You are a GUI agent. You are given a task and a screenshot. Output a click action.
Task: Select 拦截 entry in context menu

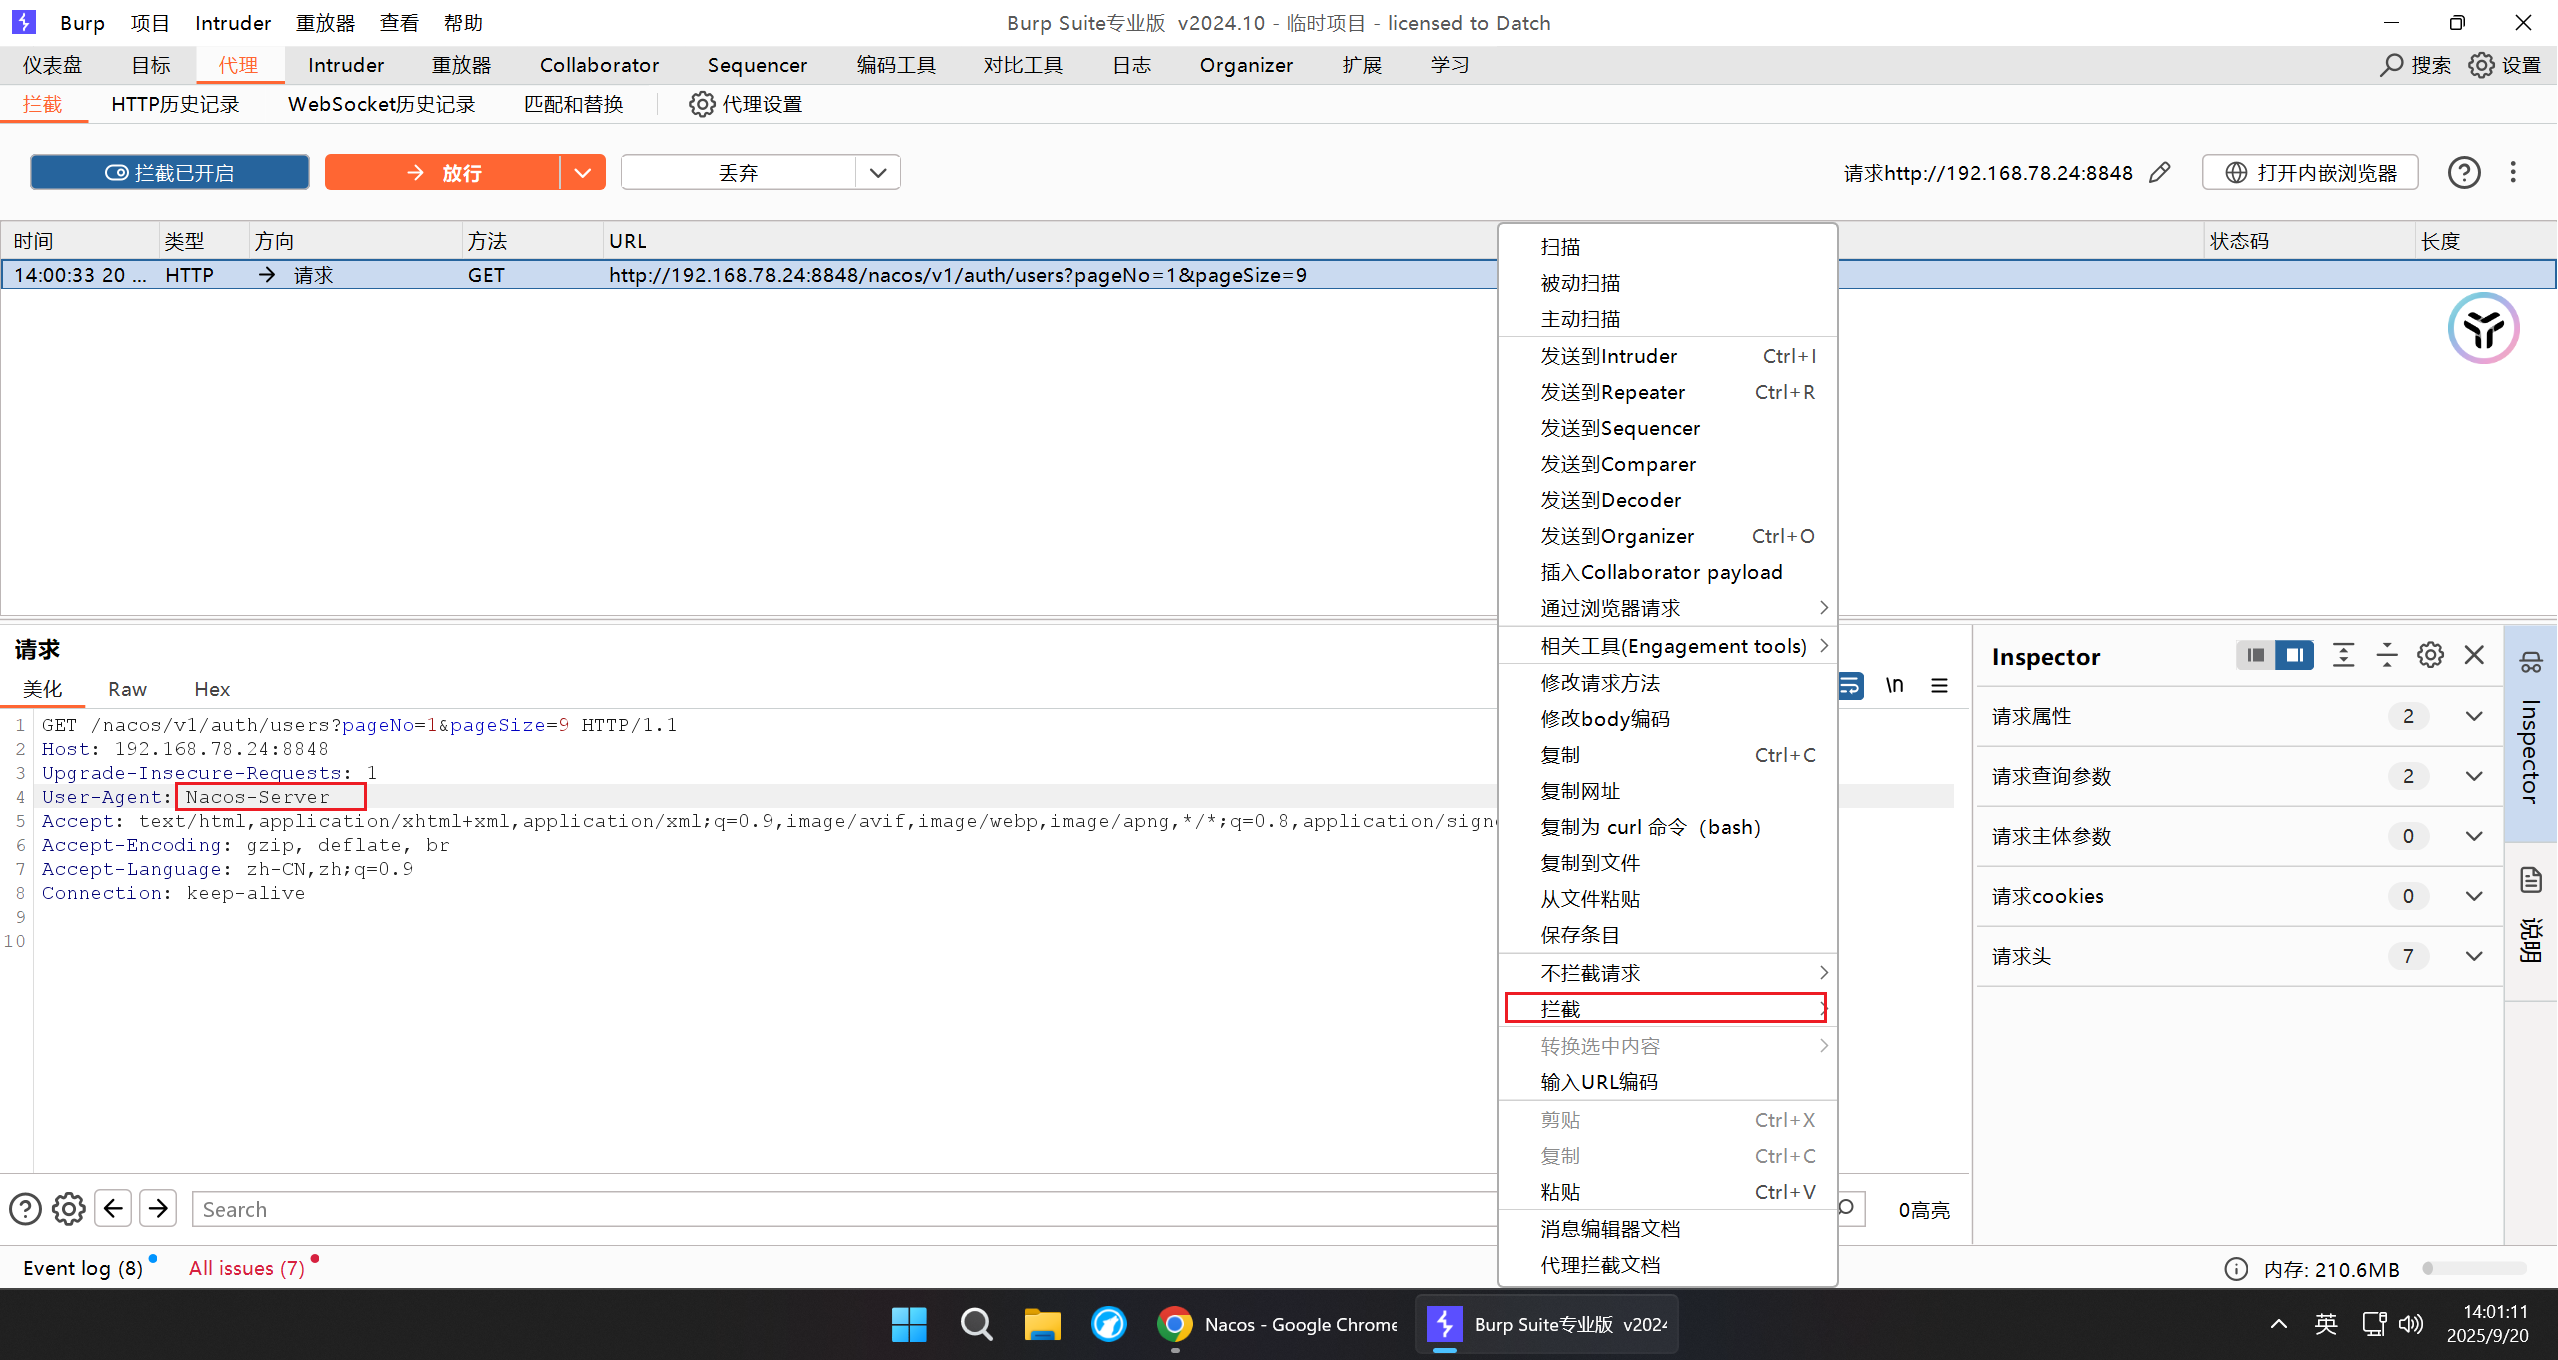(x=1668, y=1009)
